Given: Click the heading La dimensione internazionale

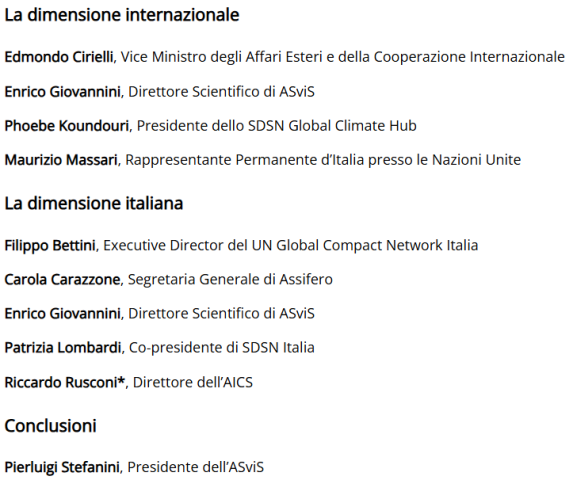Looking at the screenshot, I should [x=122, y=15].
